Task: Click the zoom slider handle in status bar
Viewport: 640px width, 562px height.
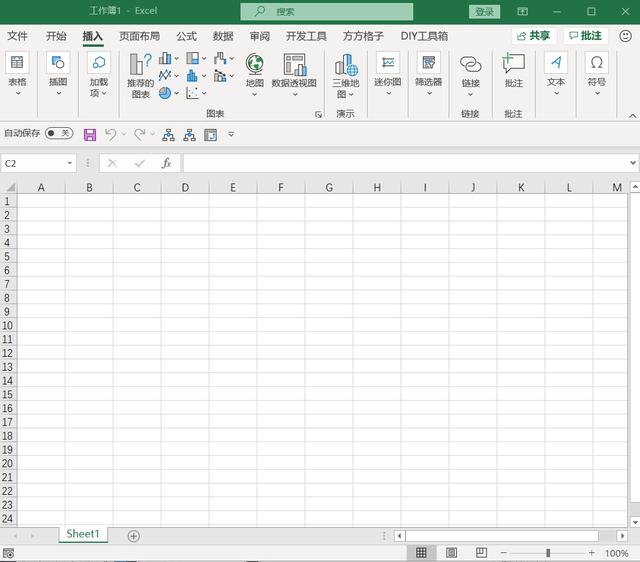Action: click(547, 553)
